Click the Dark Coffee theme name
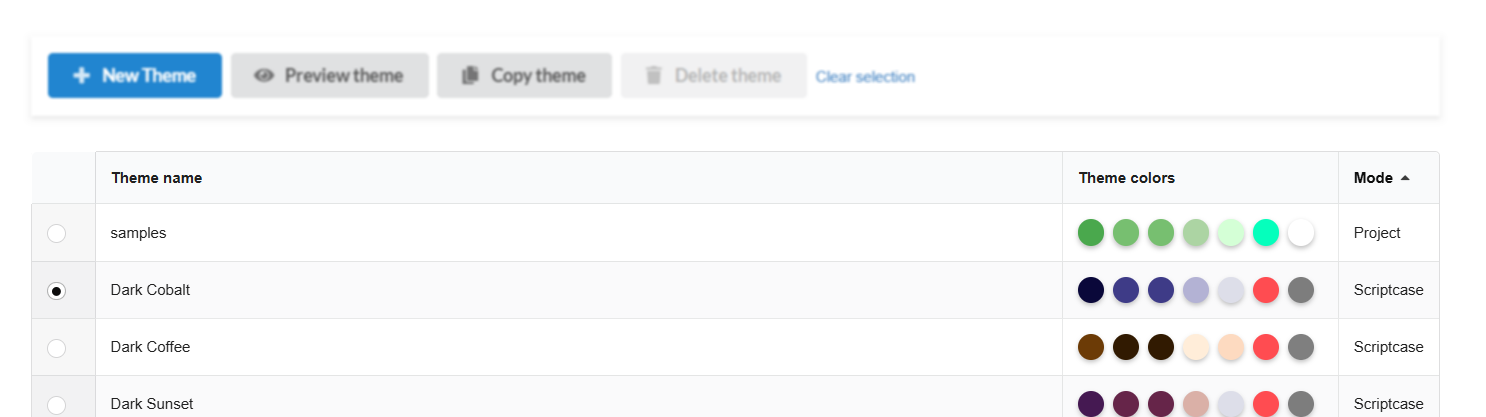Screen dimensions: 1486x417 pyautogui.click(x=150, y=347)
